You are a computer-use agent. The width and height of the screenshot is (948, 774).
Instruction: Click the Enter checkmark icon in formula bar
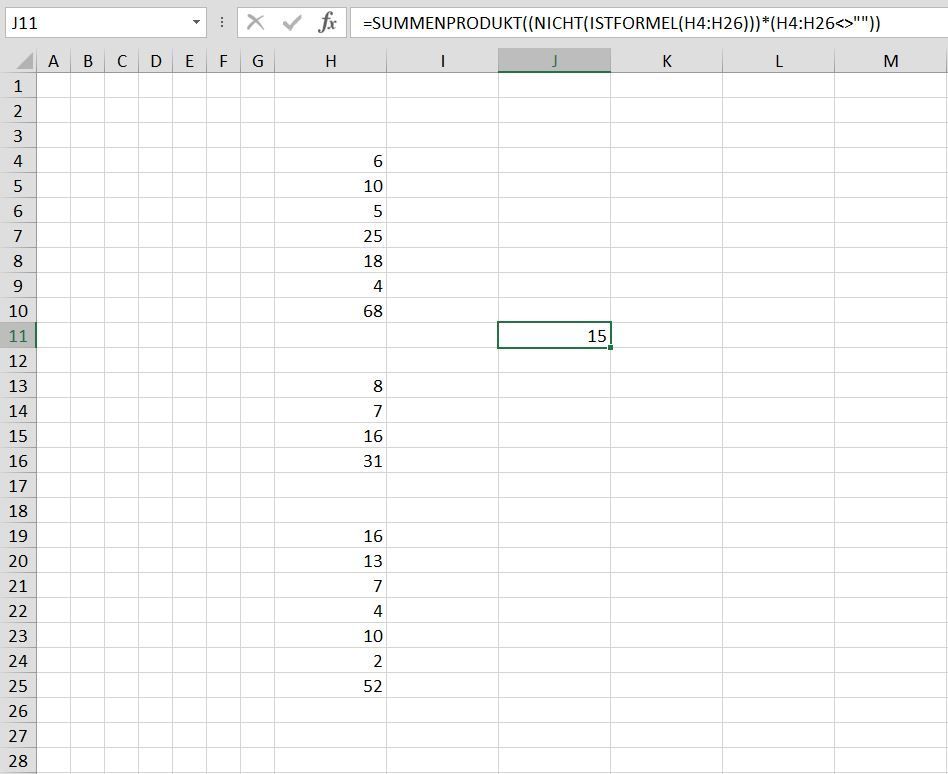292,23
